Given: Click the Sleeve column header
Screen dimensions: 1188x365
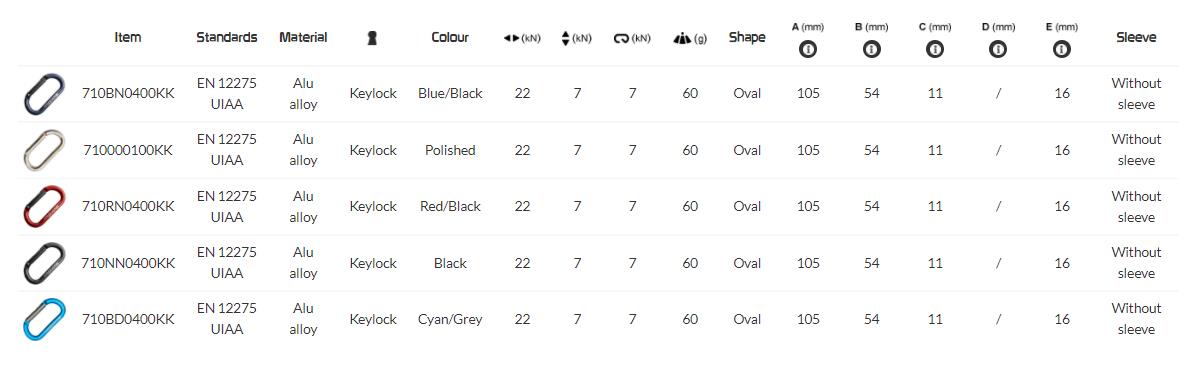Looking at the screenshot, I should point(1136,37).
